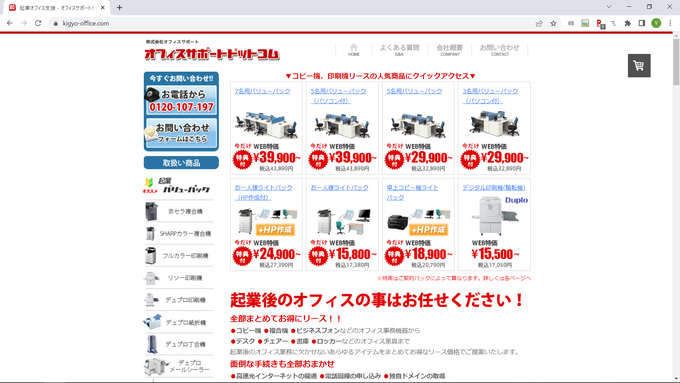Open the よくある質問 Q&A menu item
Image resolution: width=680 pixels, height=383 pixels.
click(399, 50)
